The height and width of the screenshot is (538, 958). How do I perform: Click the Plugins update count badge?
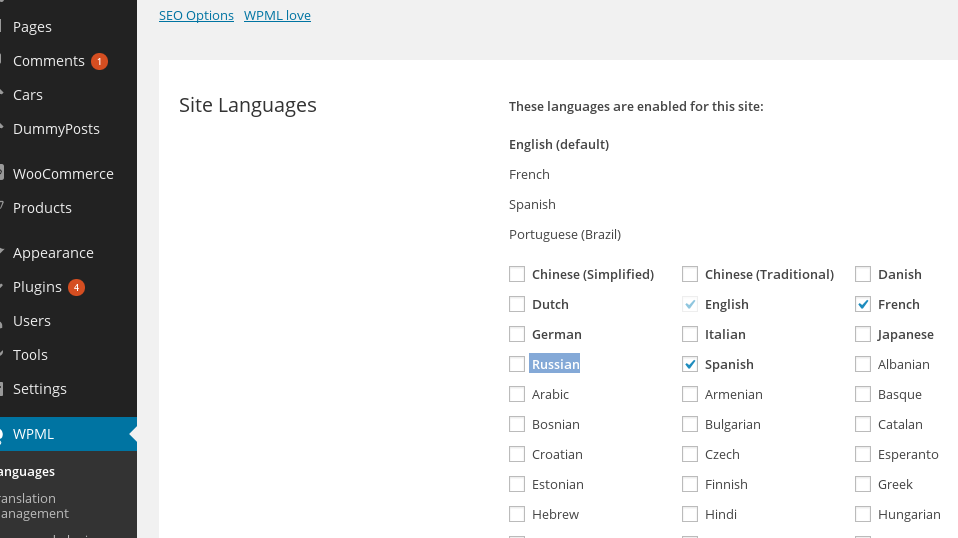coord(76,287)
